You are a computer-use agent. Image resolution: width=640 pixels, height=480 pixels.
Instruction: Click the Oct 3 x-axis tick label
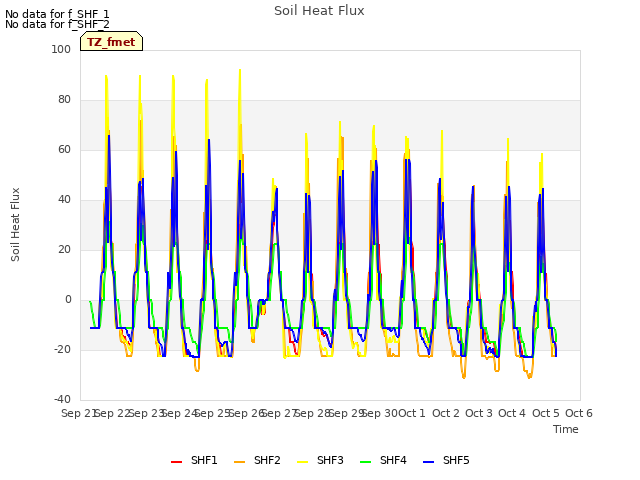pos(479,413)
